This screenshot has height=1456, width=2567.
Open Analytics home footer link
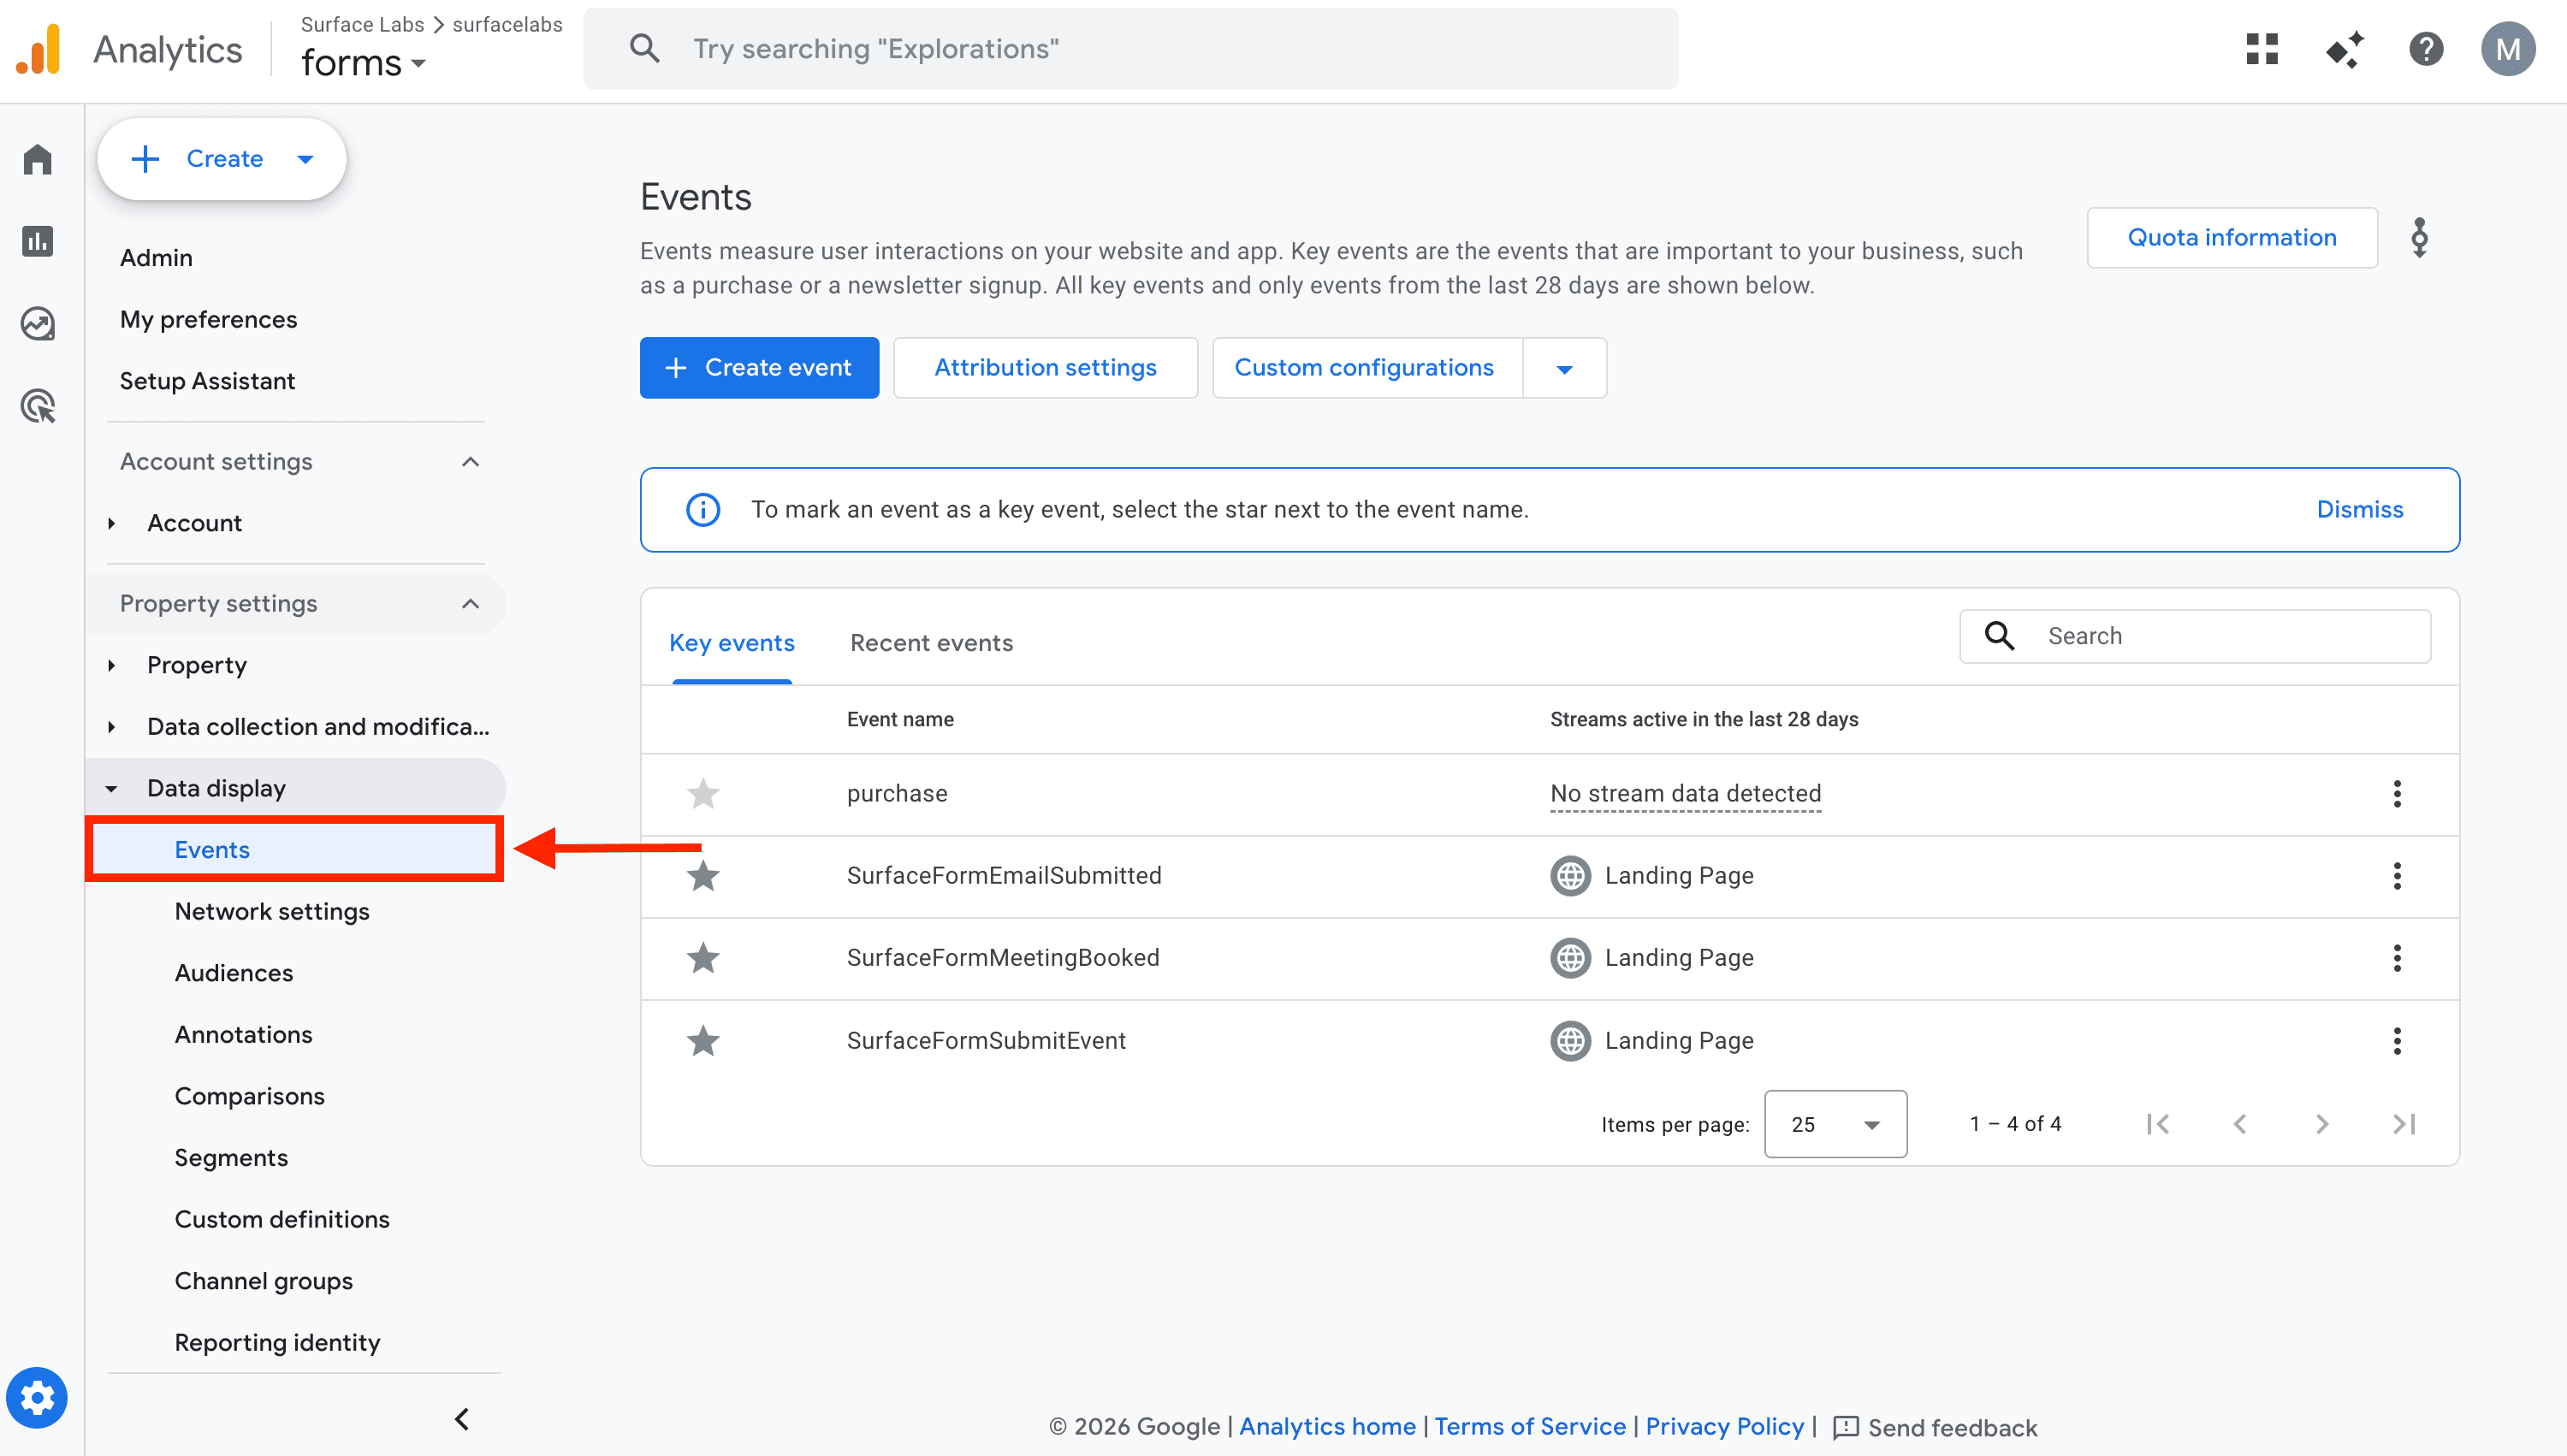(x=1327, y=1427)
